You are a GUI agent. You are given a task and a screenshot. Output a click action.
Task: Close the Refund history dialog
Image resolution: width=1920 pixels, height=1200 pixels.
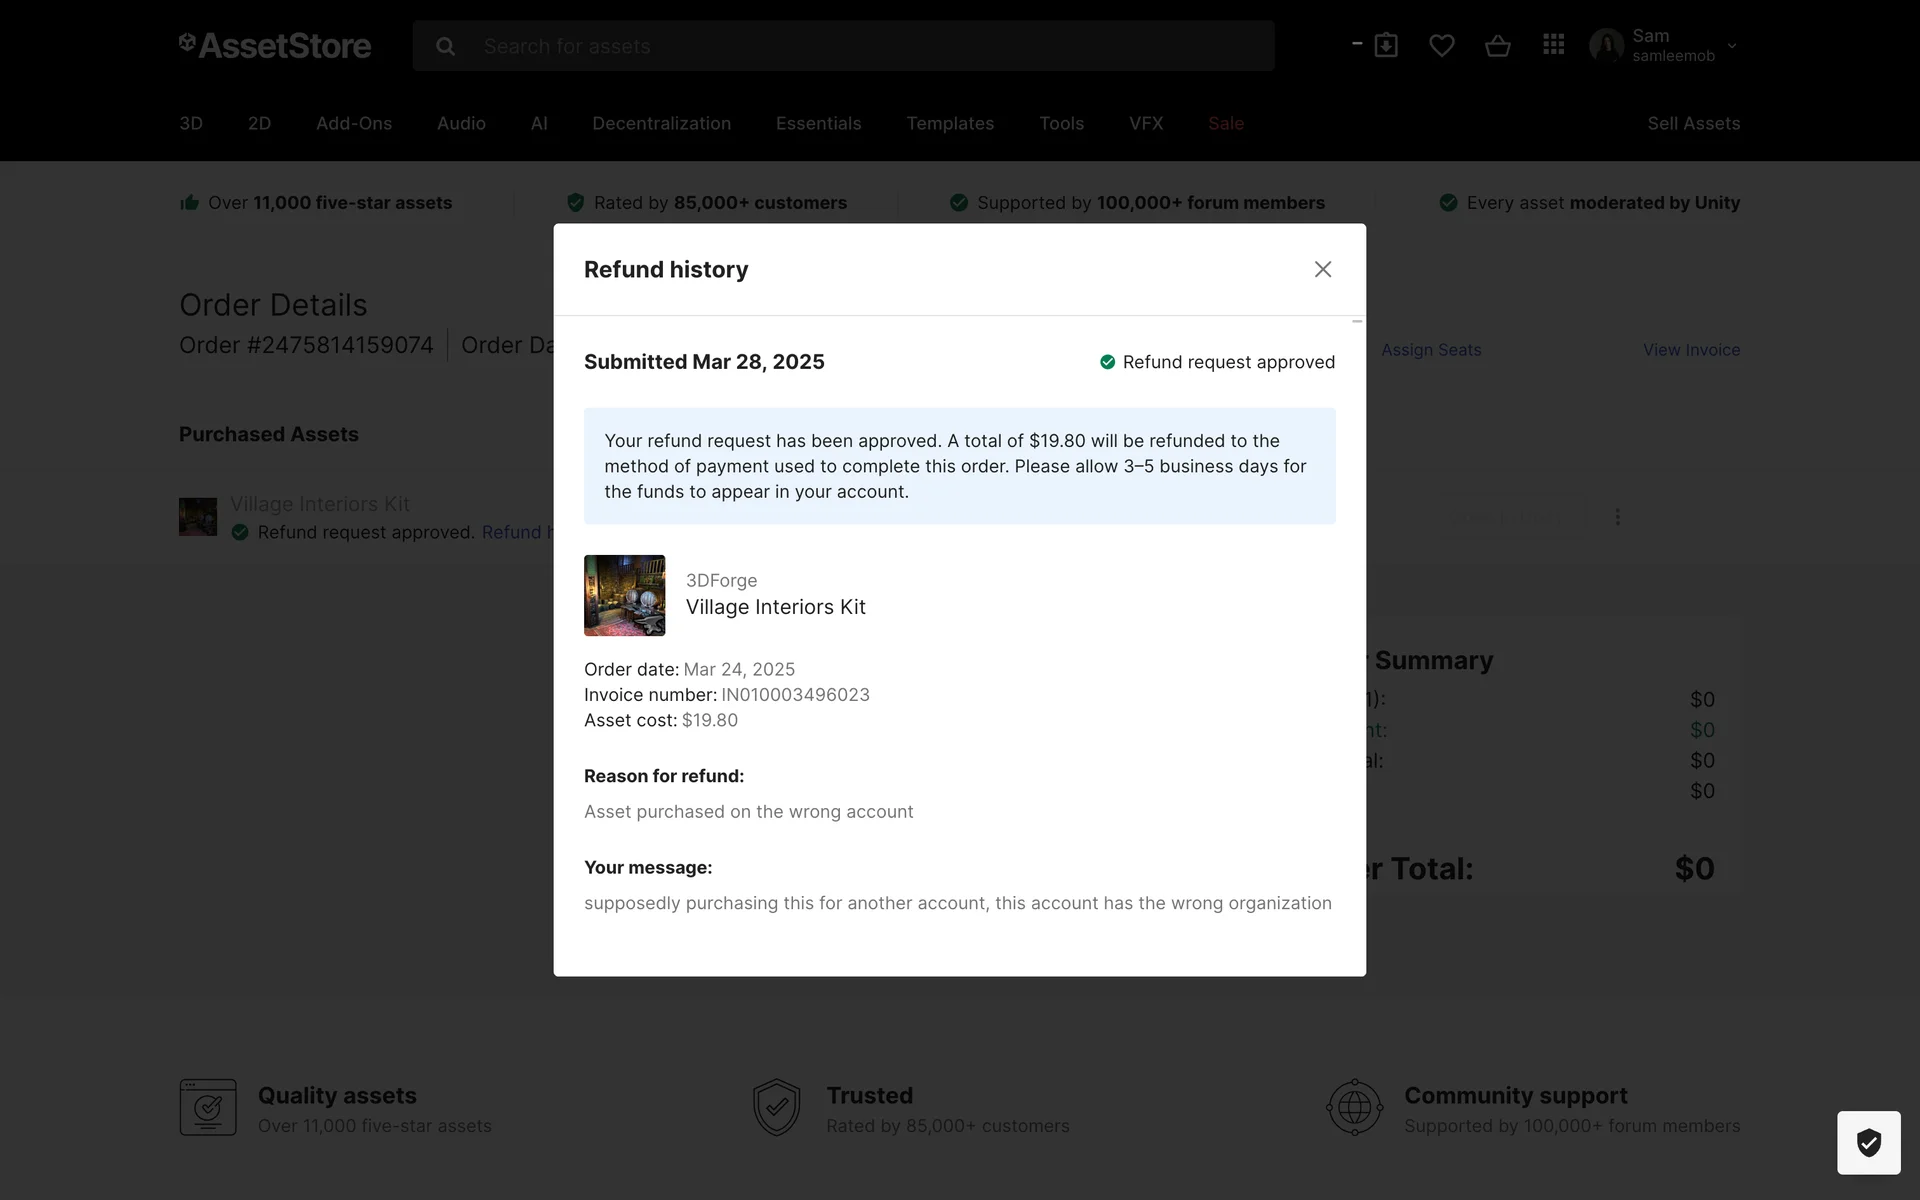(x=1322, y=269)
